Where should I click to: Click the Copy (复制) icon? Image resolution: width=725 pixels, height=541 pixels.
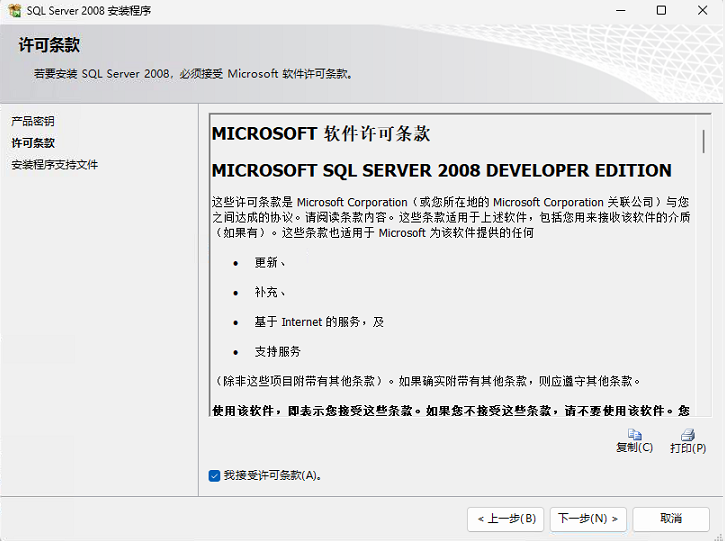click(x=634, y=434)
